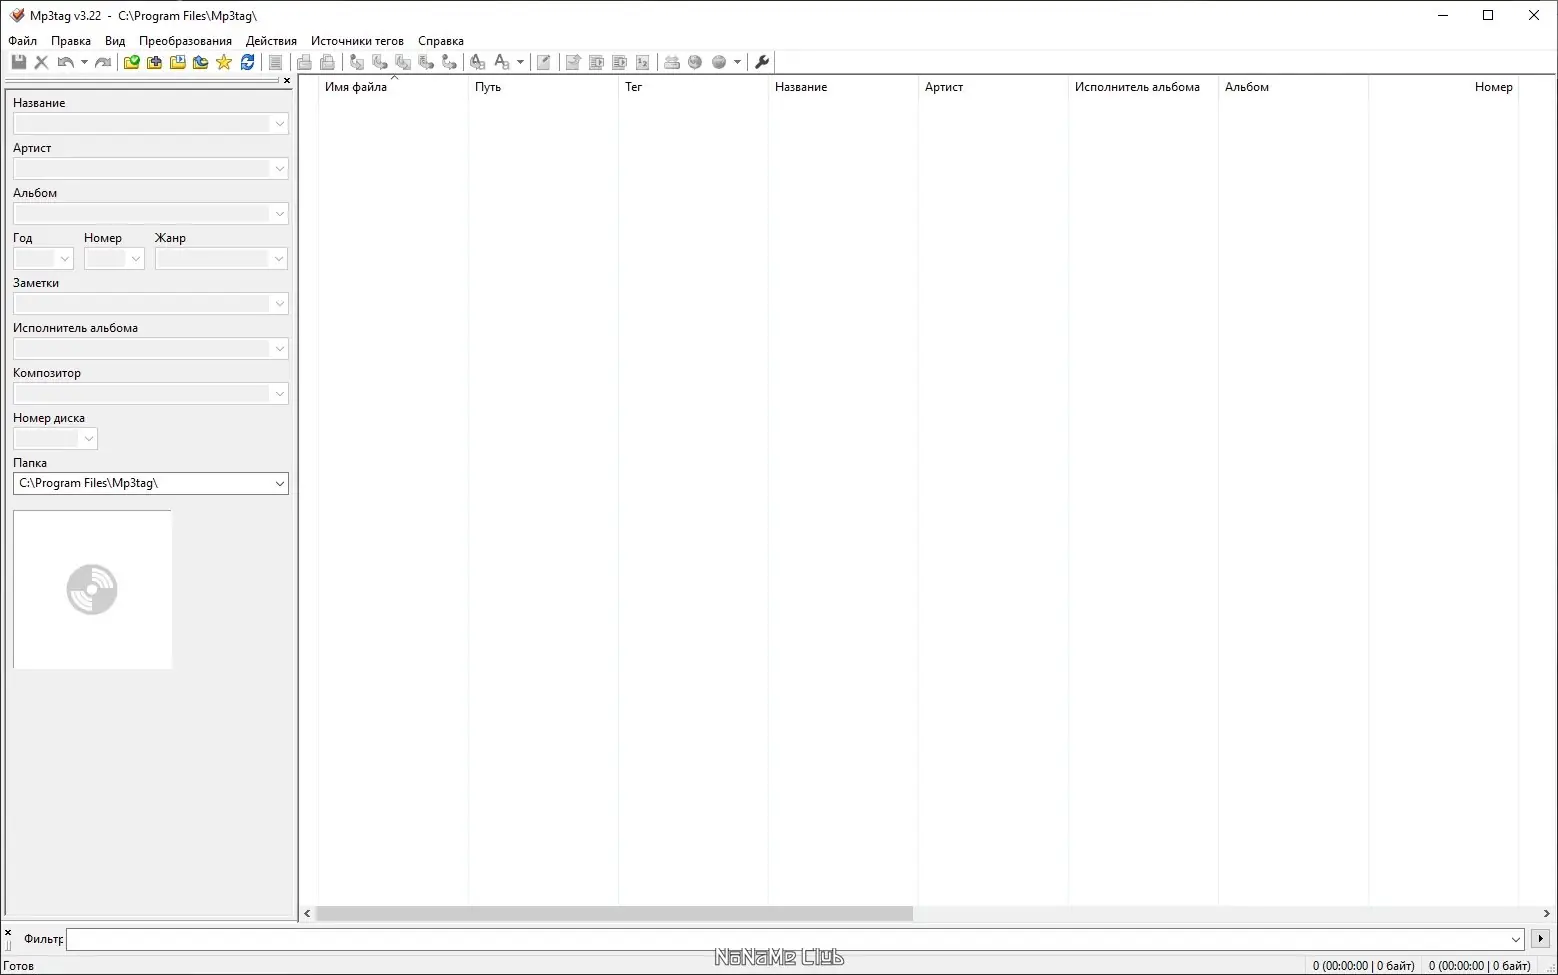Sort by the Альбом column header
1558x975 pixels.
tap(1293, 87)
